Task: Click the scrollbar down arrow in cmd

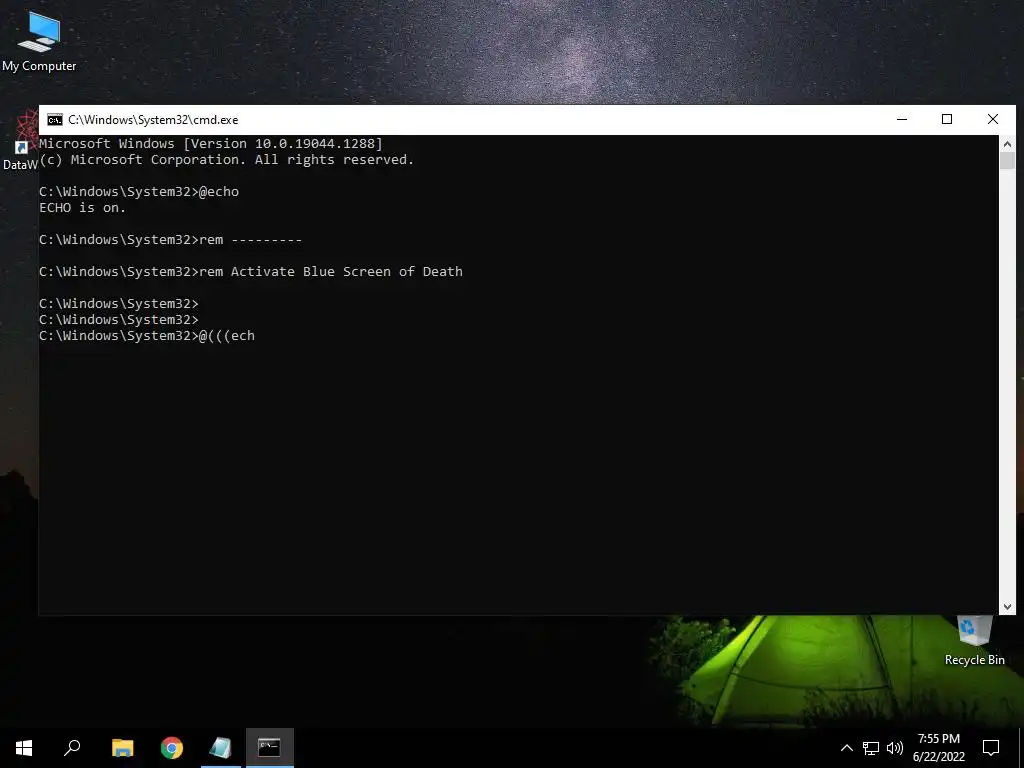Action: [x=1007, y=607]
